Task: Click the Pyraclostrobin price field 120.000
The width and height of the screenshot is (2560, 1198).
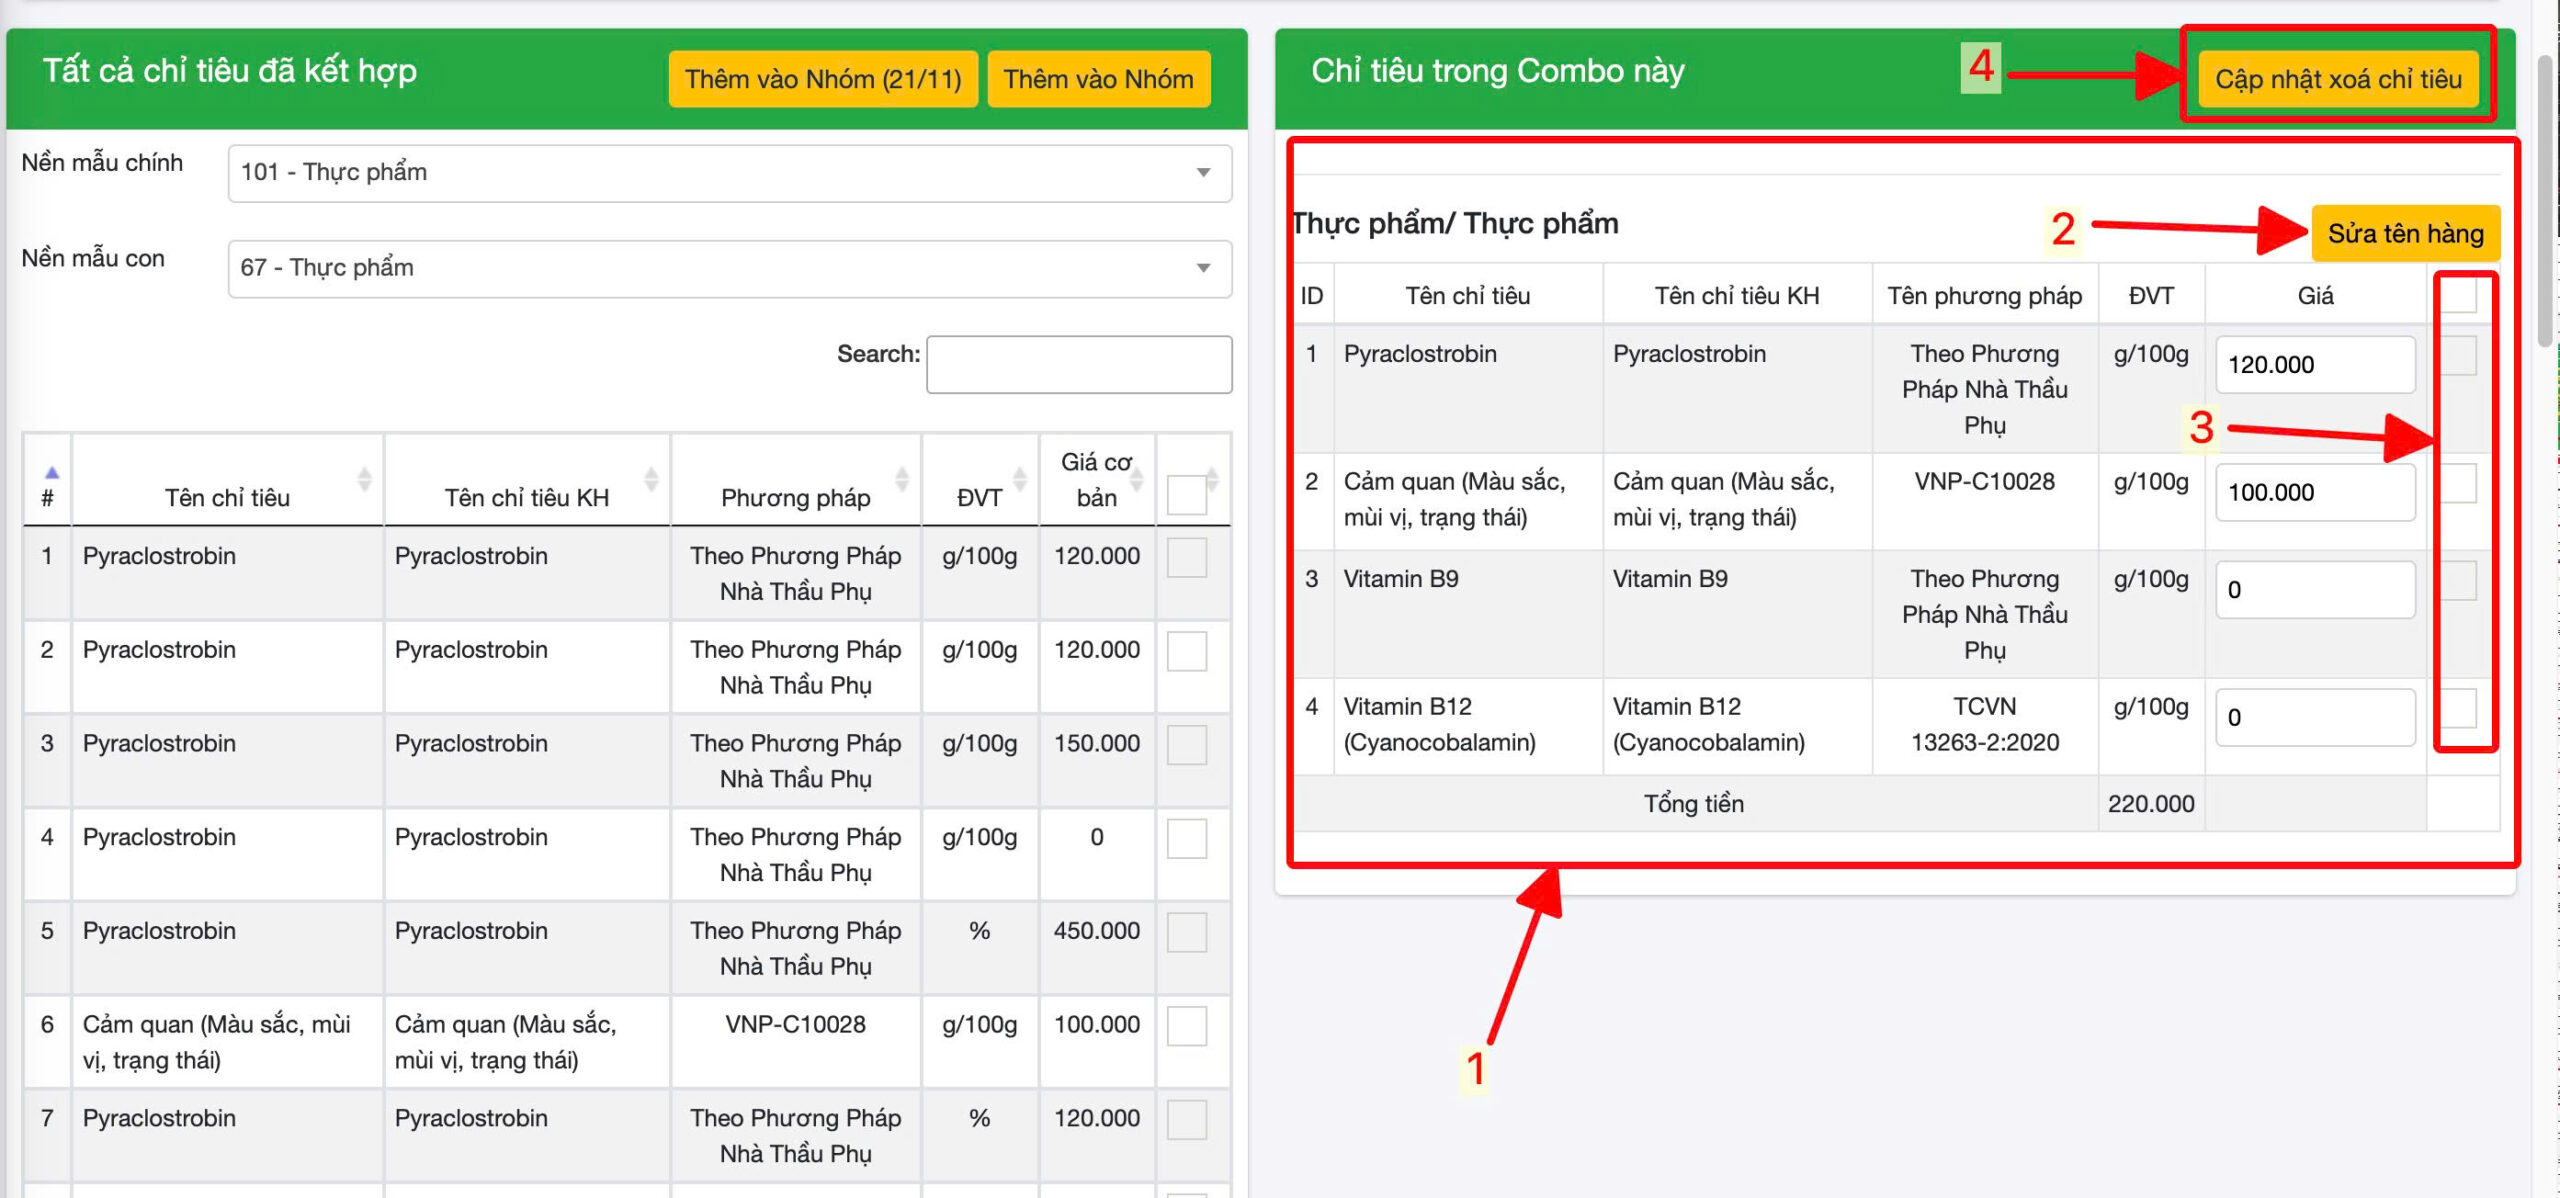Action: click(2314, 365)
